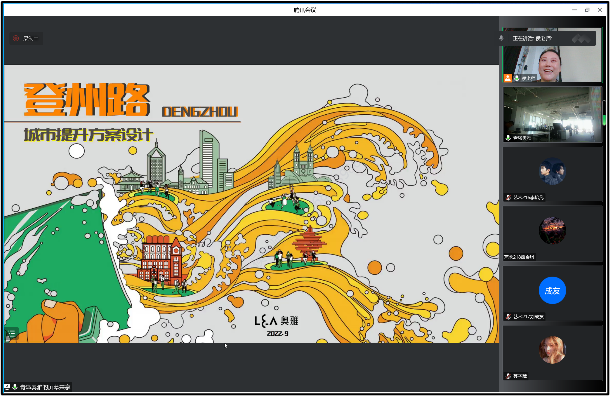Click muted mic icon under blonde avatar tile
The width and height of the screenshot is (610, 396).
coord(508,376)
